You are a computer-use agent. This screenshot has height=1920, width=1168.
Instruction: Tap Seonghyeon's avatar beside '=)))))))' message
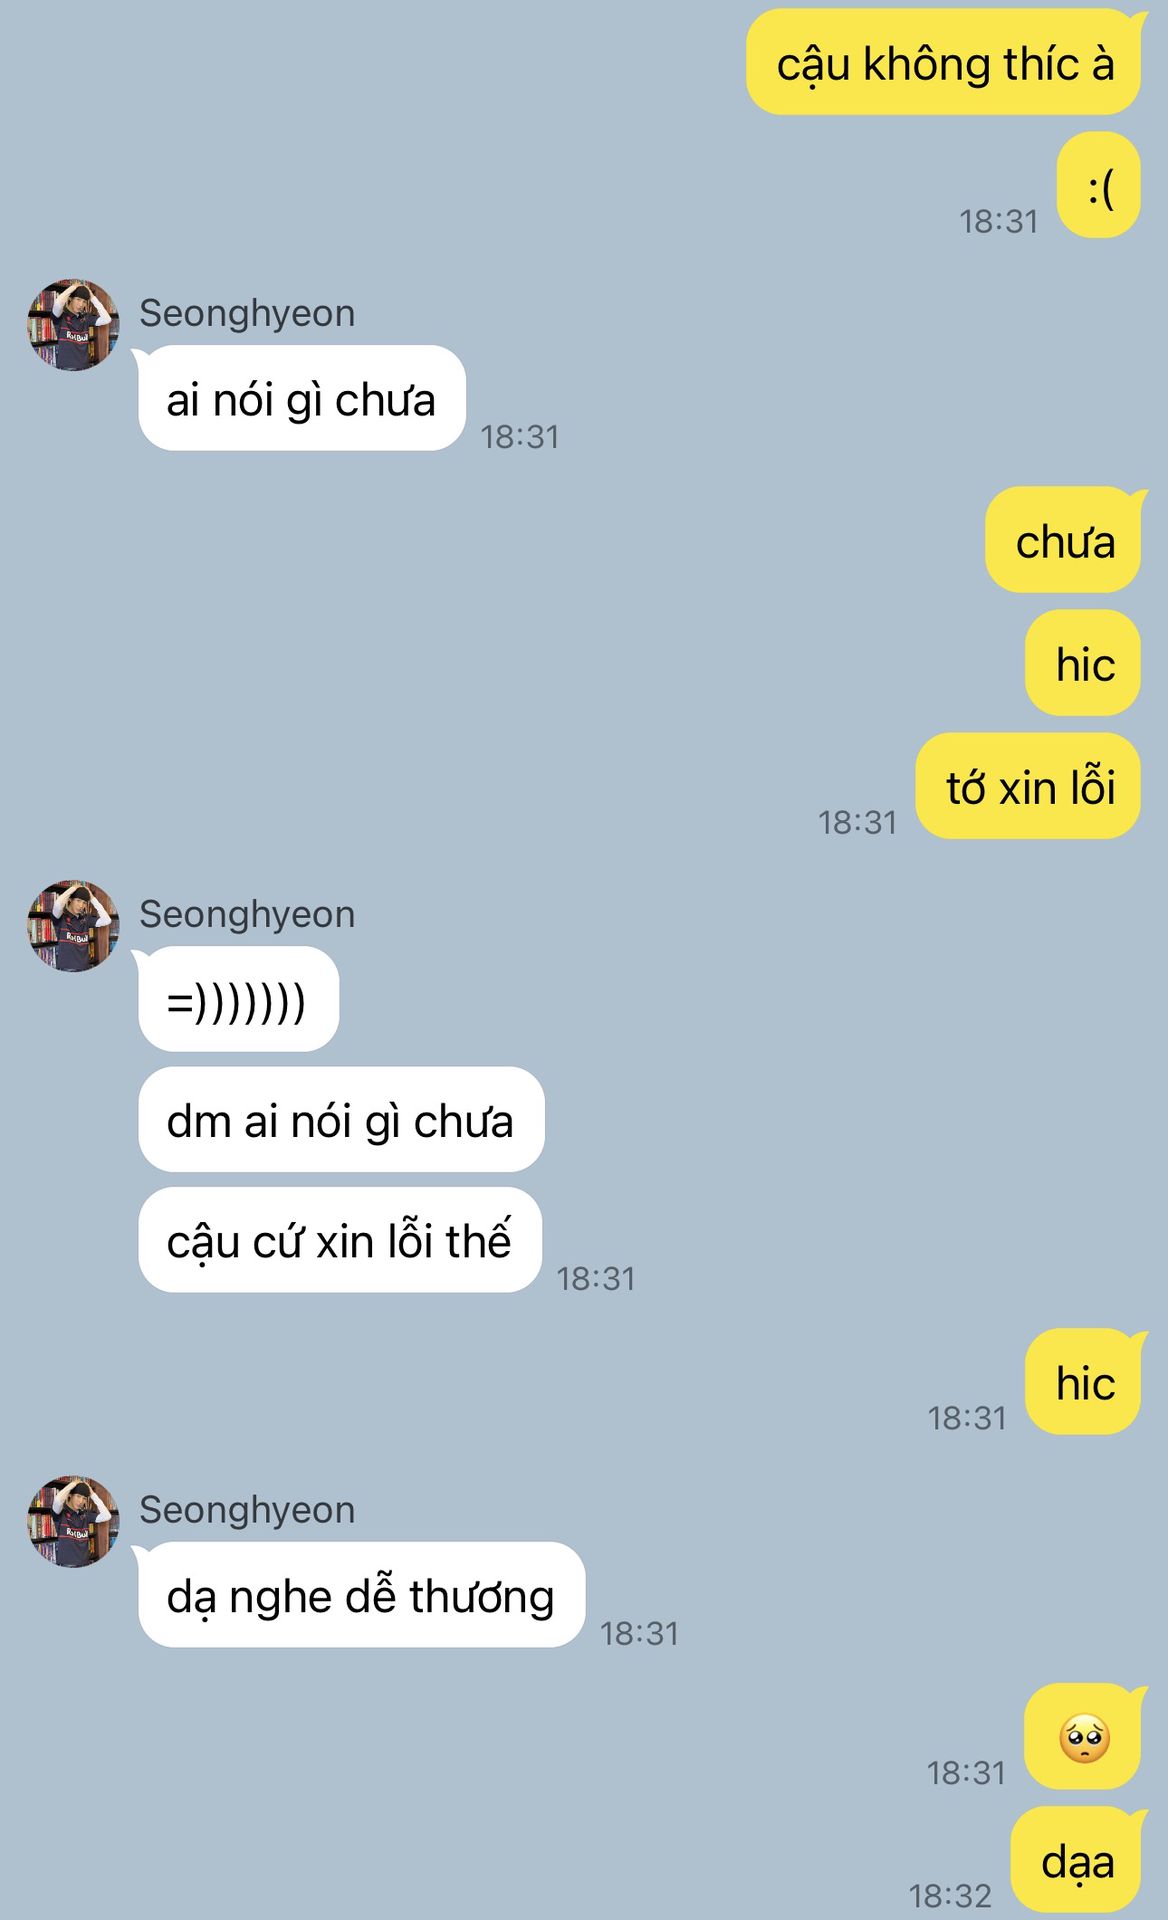(x=73, y=926)
